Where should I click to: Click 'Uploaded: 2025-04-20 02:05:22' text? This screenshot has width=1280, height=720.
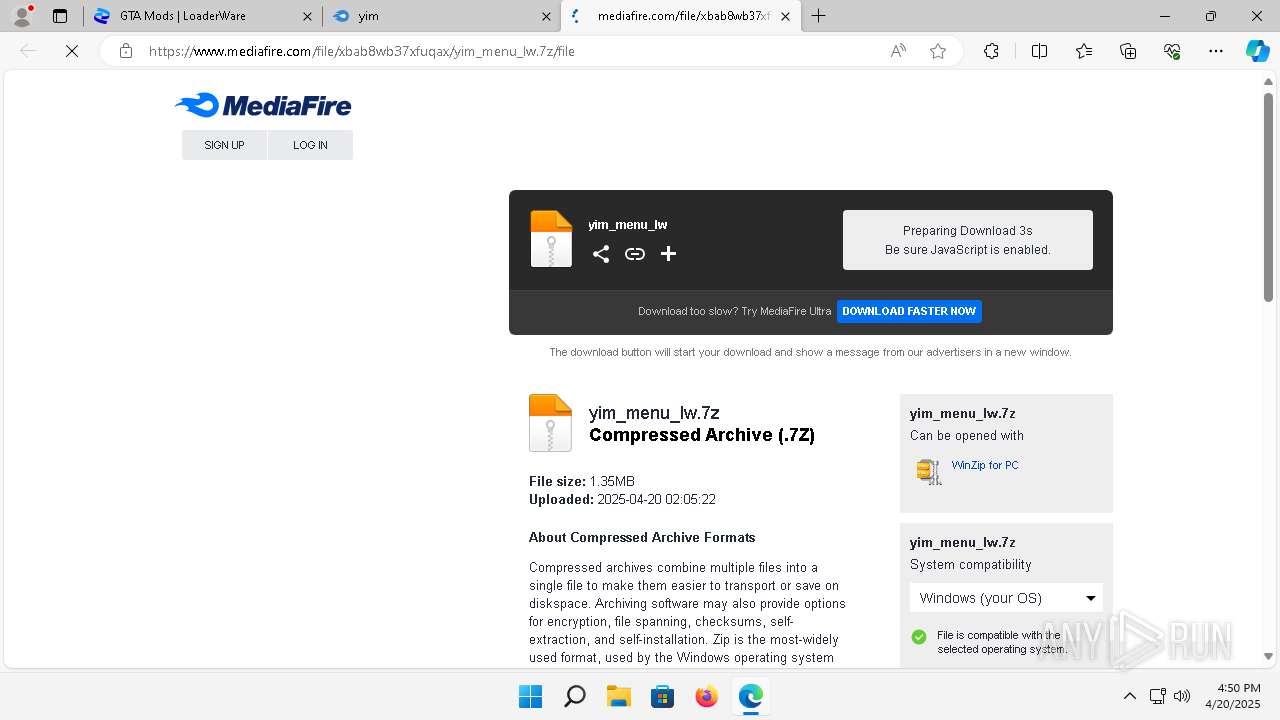622,499
